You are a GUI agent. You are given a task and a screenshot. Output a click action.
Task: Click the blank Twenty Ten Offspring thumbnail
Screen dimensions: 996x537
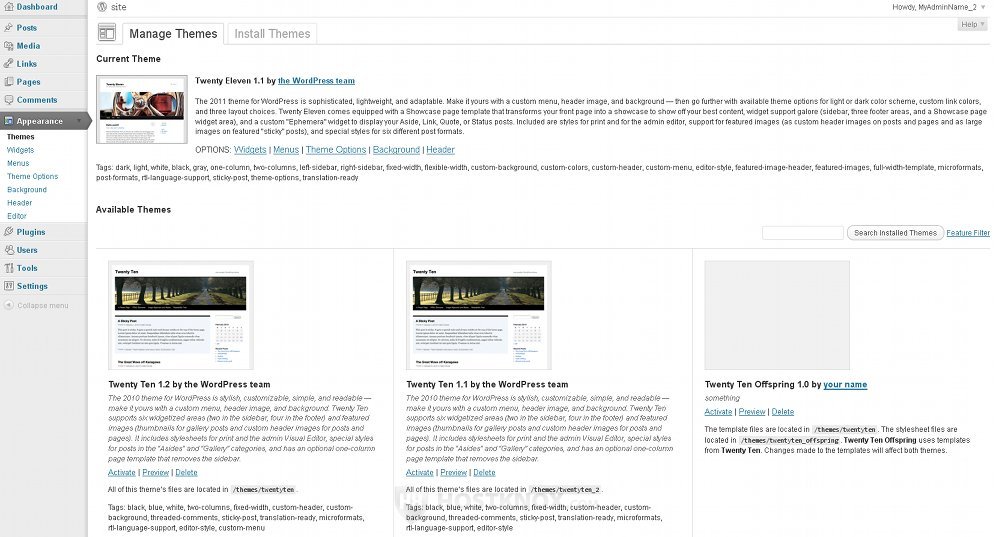[x=777, y=315]
